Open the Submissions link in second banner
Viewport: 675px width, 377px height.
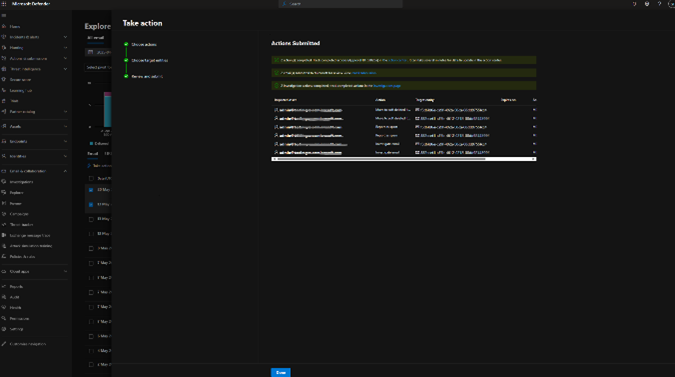coord(364,73)
